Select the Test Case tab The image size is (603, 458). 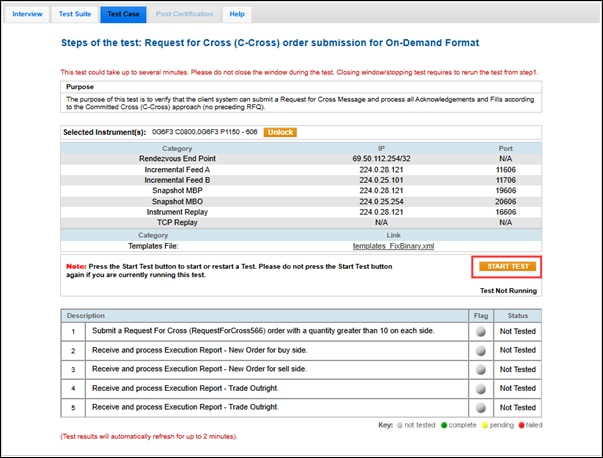(x=122, y=14)
